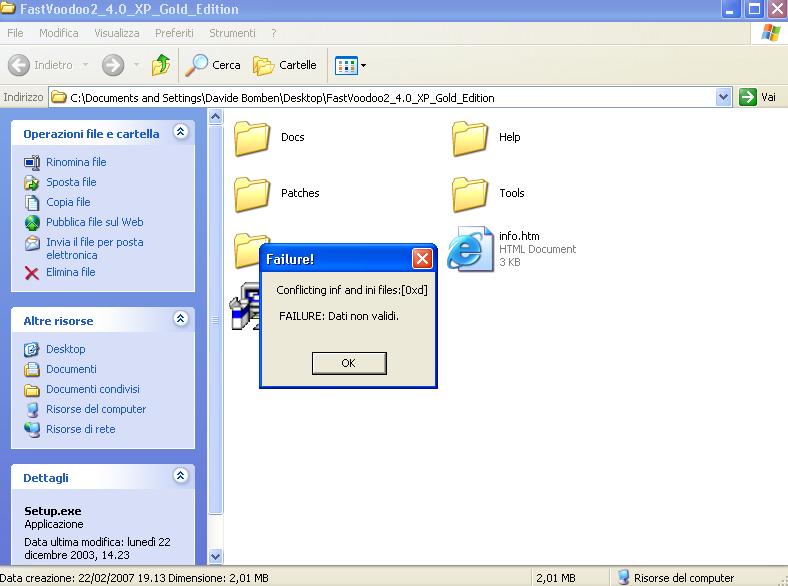Select the info.htm Internet Explorer icon
The width and height of the screenshot is (788, 586).
470,249
